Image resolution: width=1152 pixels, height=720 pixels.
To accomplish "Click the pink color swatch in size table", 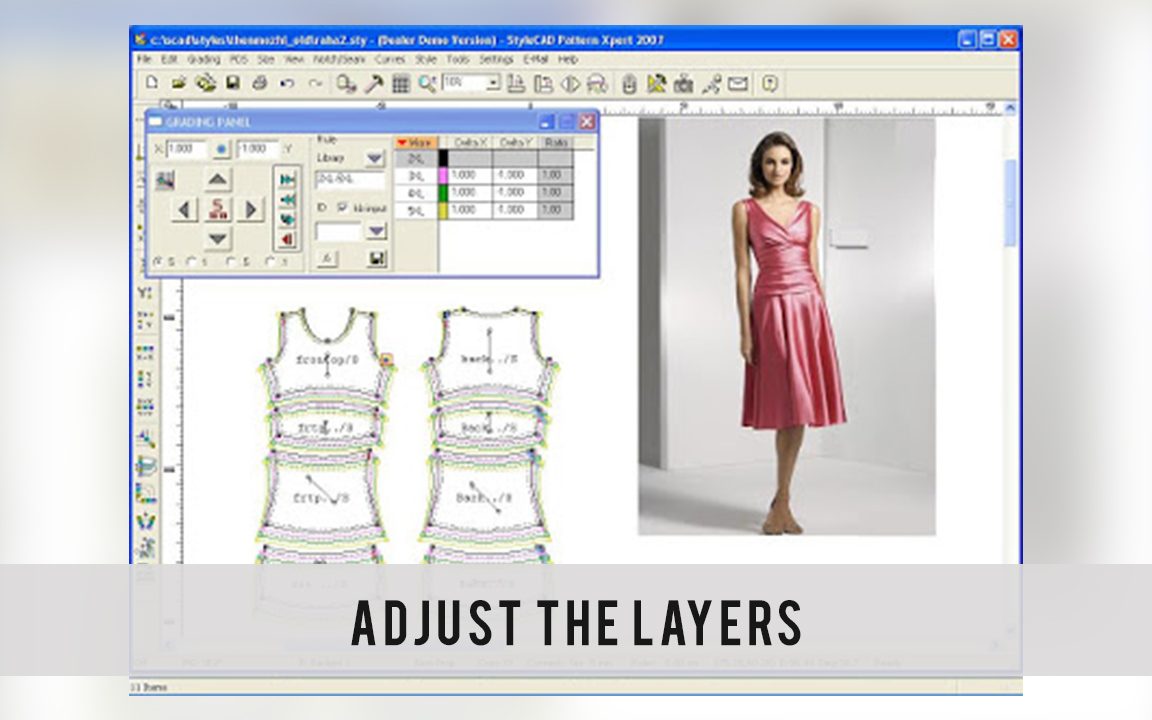I will coord(443,176).
